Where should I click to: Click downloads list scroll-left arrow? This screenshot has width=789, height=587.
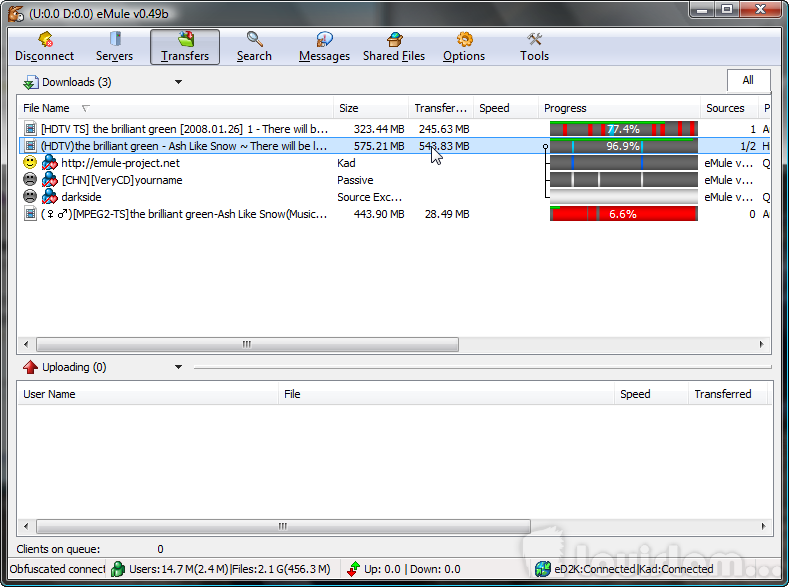26,345
